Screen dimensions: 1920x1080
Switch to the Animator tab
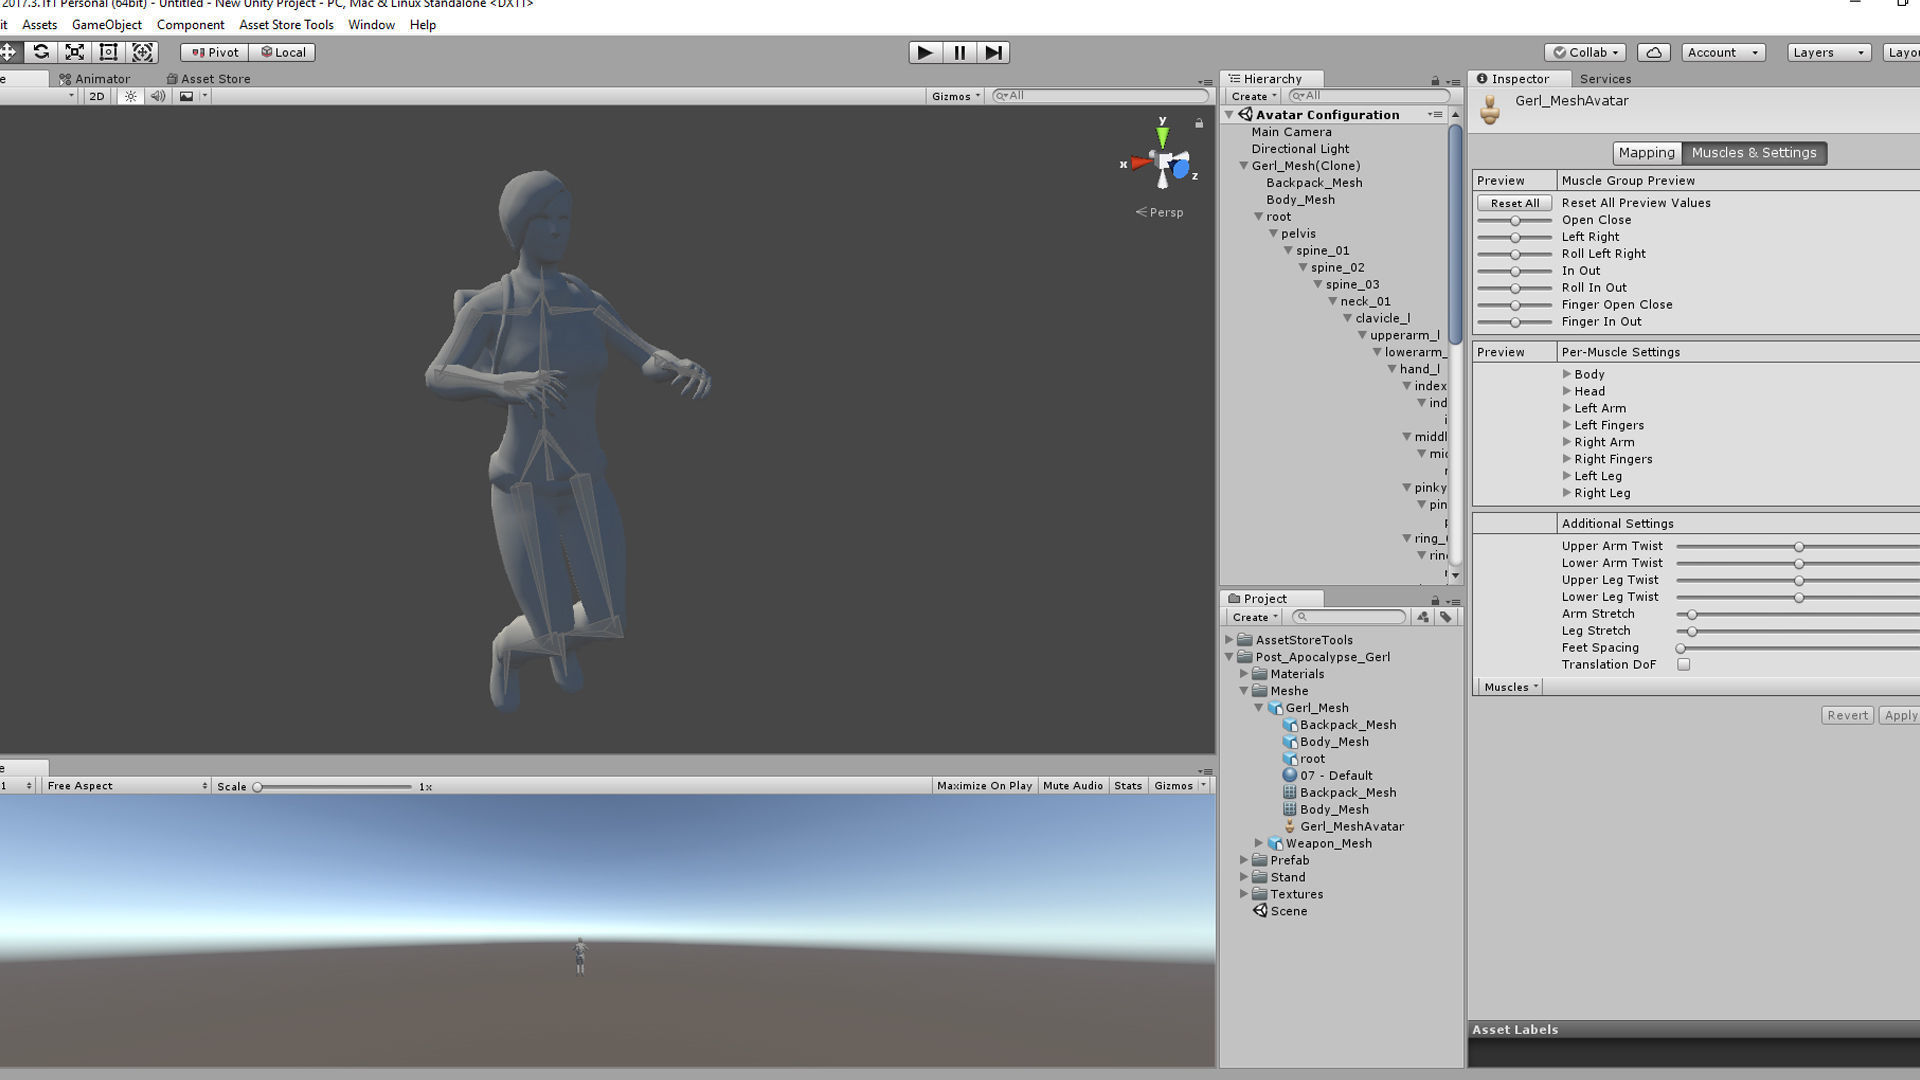95,78
